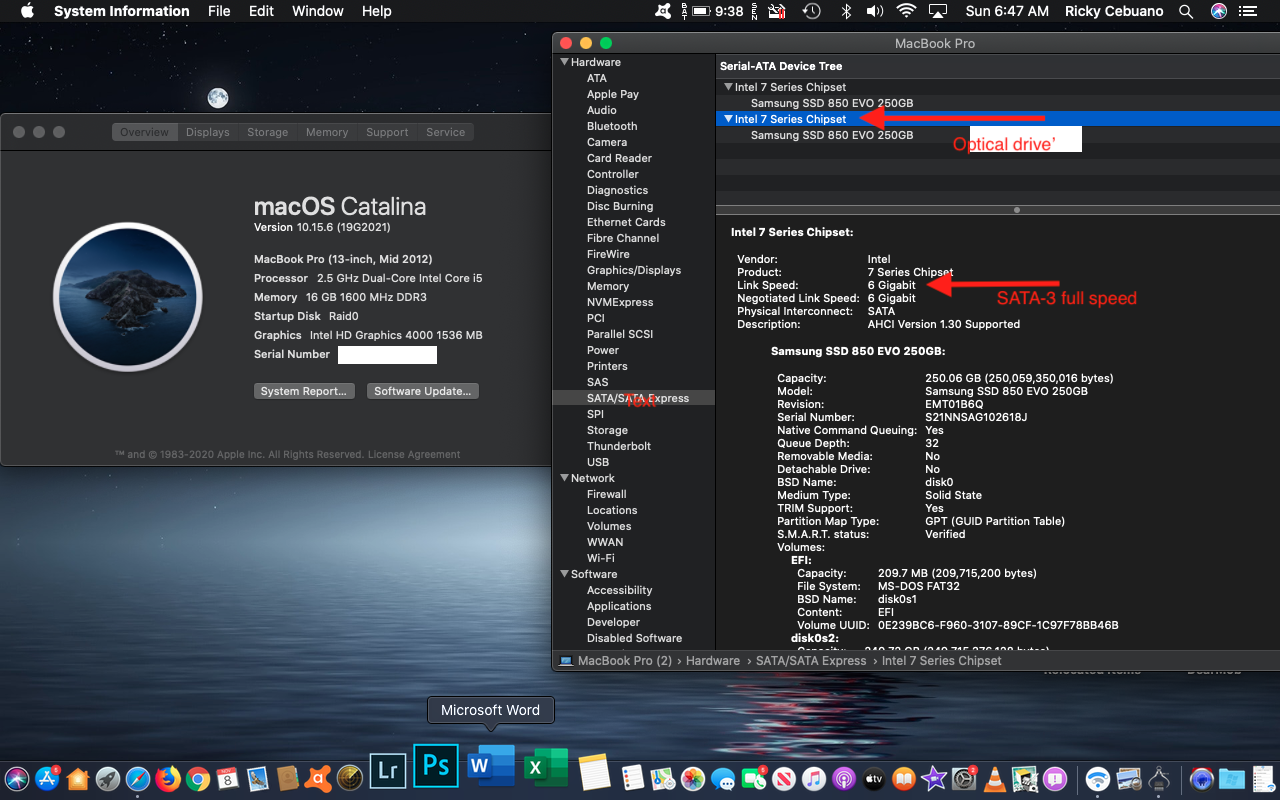Launch Lightroom from the Dock

[x=386, y=770]
